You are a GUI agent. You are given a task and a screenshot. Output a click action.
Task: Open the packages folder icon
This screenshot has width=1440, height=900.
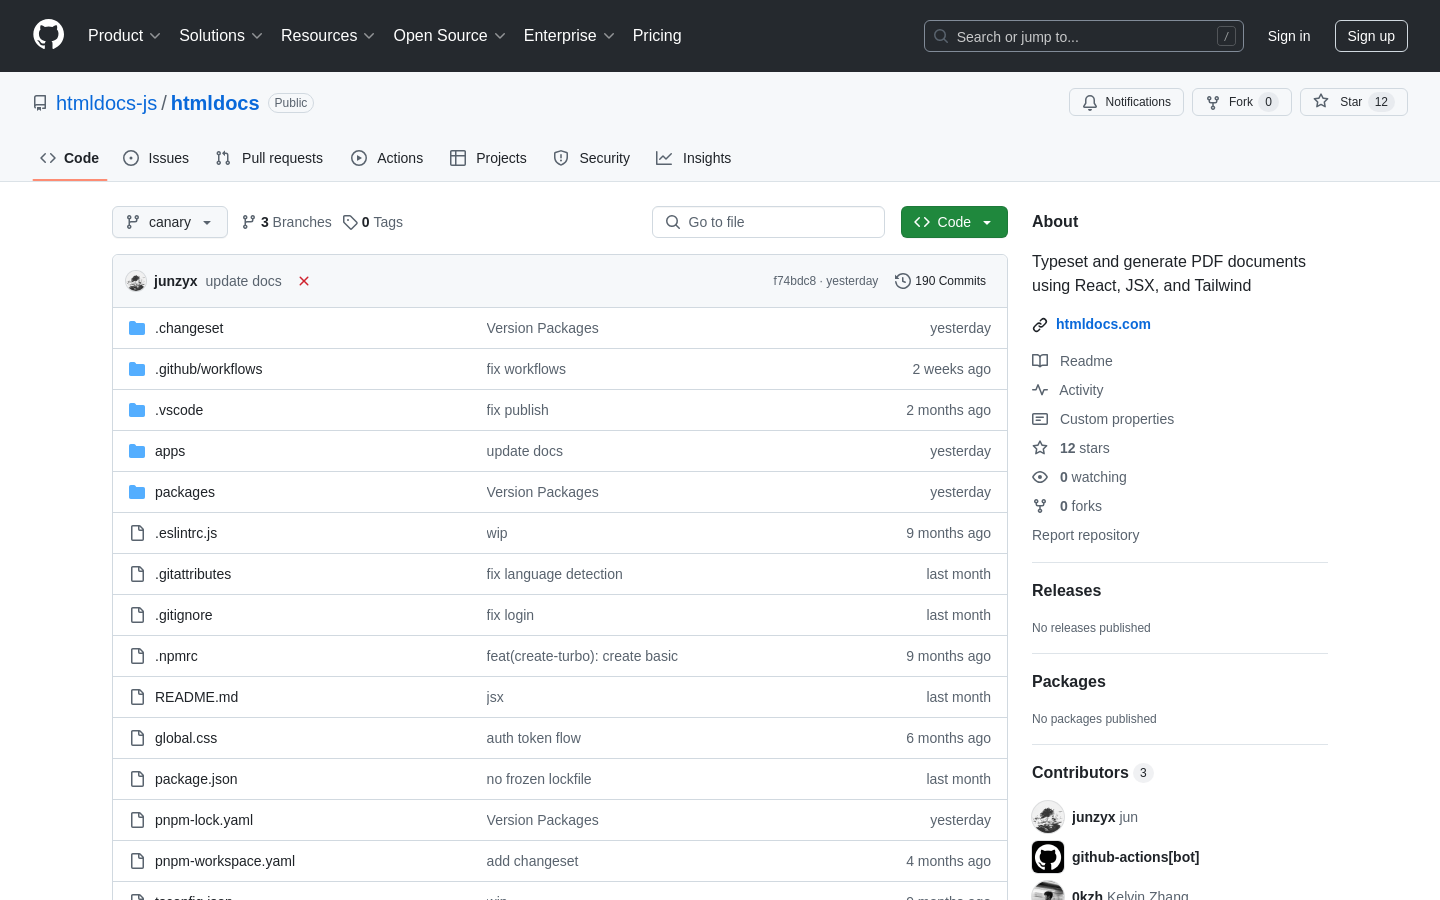coord(137,492)
